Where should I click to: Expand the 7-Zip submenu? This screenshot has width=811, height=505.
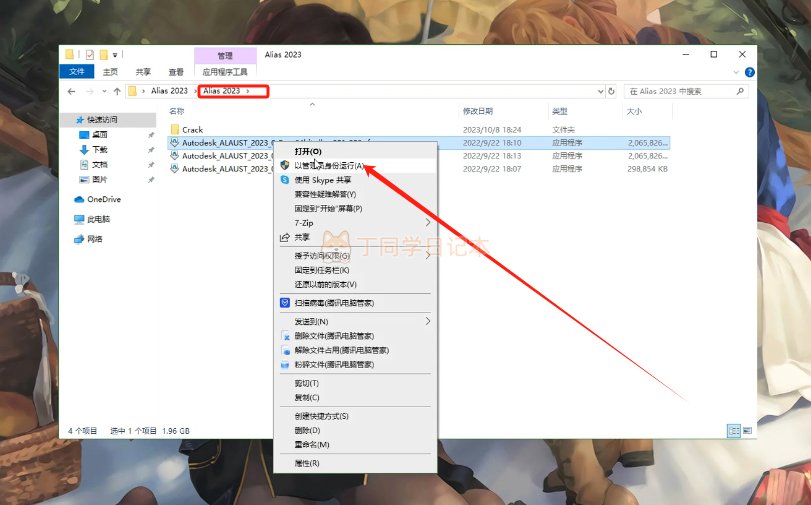pos(428,222)
